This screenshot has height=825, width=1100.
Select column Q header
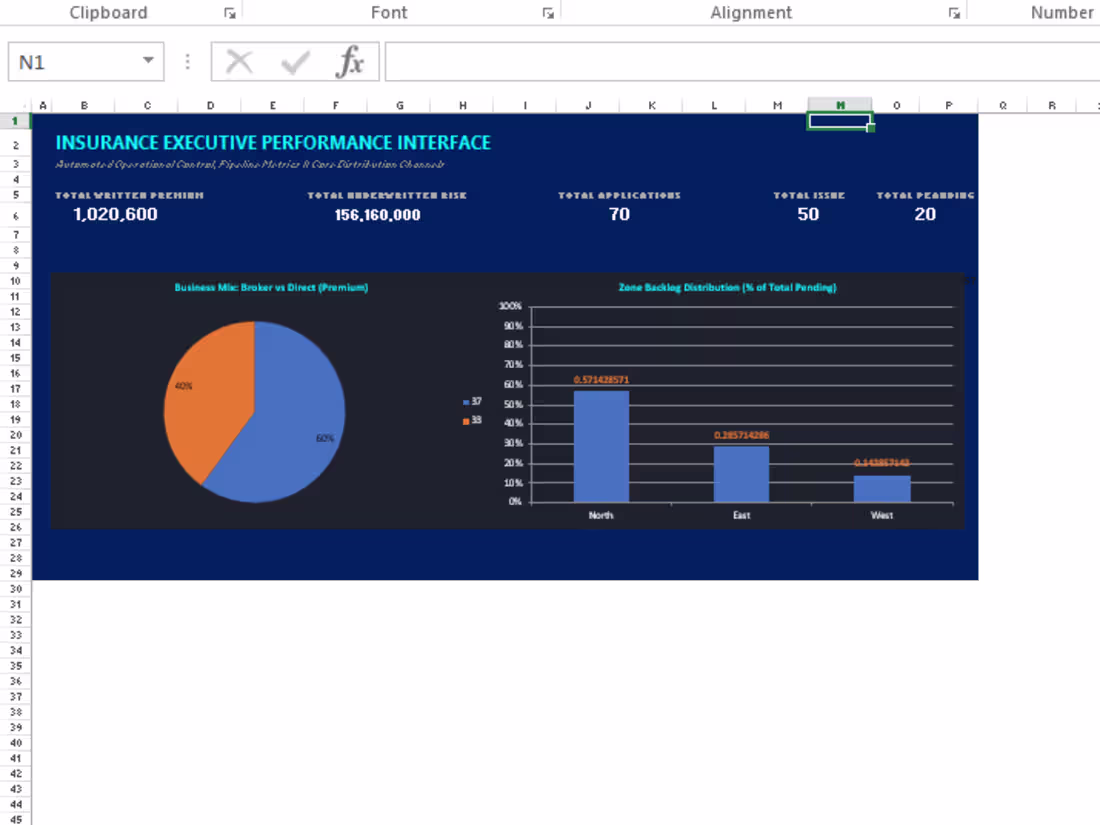coord(1003,105)
